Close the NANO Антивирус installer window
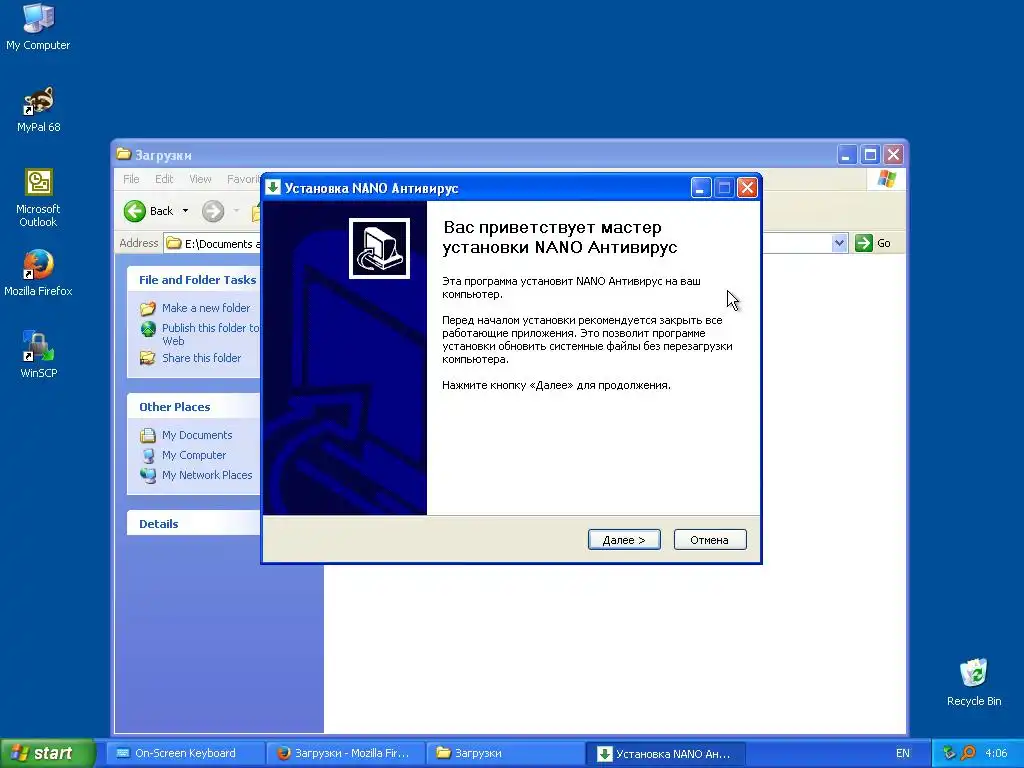This screenshot has width=1024, height=768. pos(747,188)
